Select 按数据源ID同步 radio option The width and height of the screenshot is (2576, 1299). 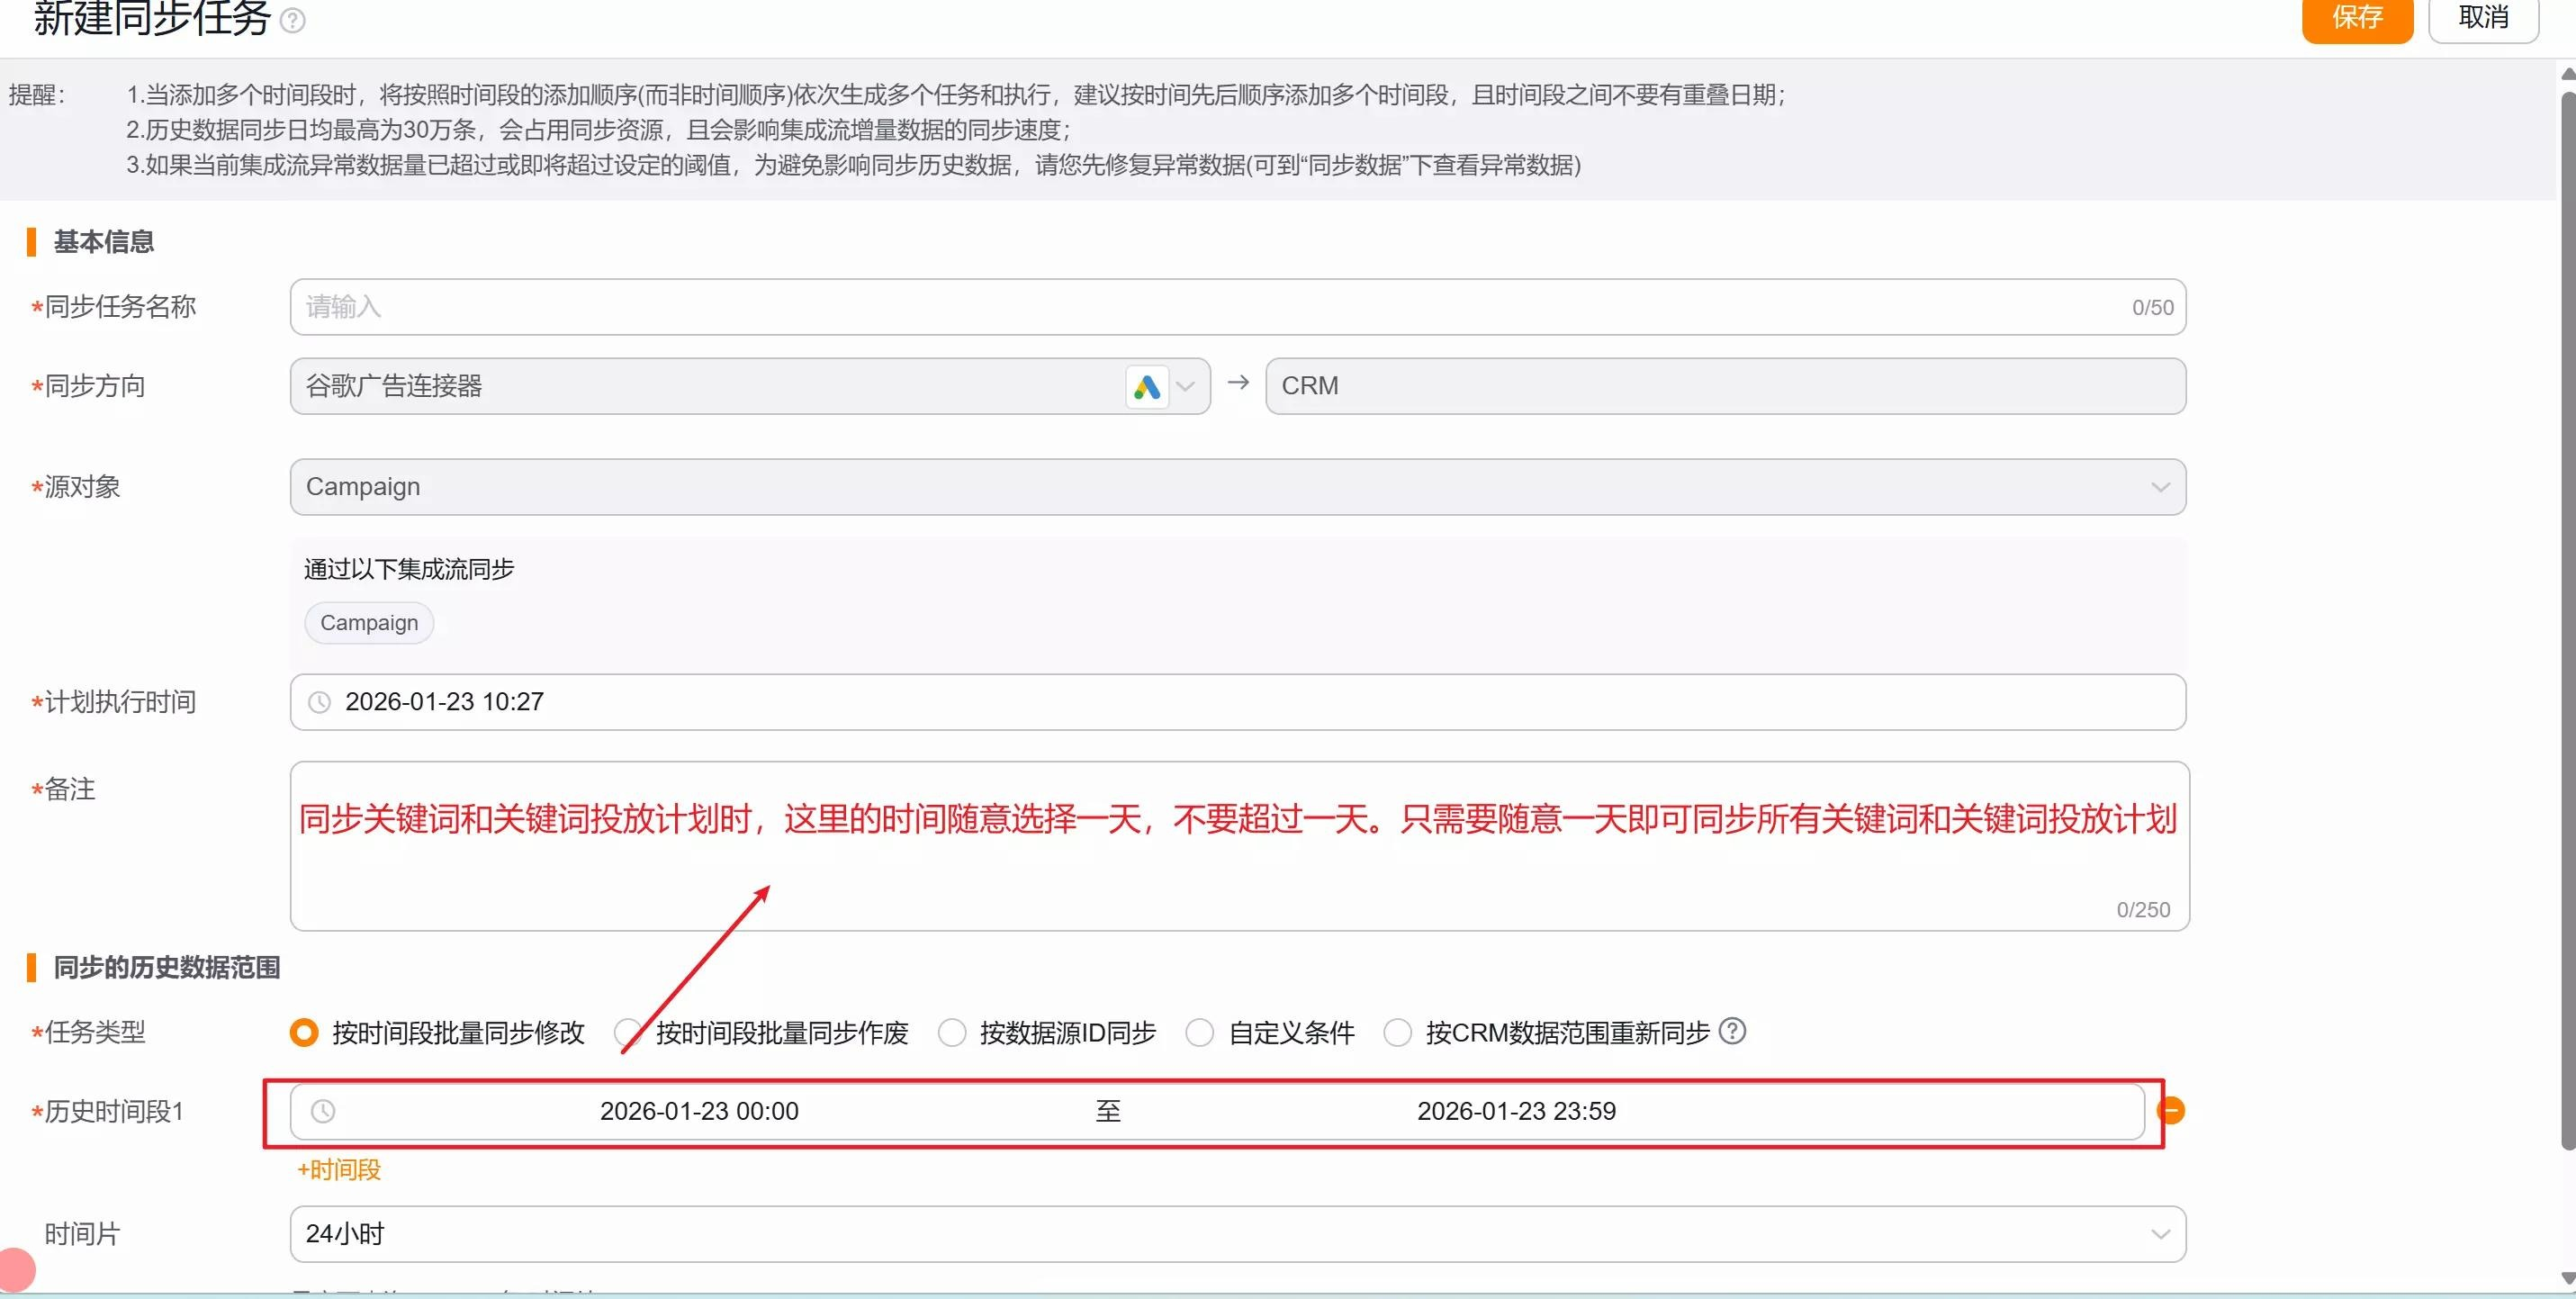tap(952, 1033)
